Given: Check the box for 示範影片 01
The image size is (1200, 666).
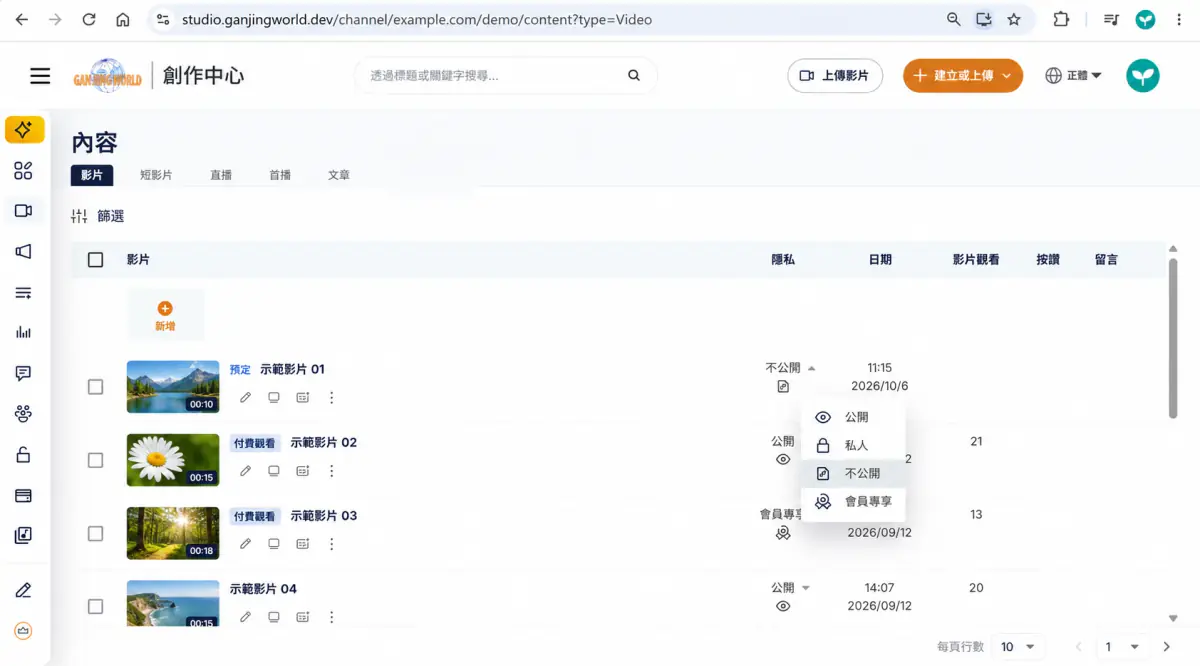Looking at the screenshot, I should pyautogui.click(x=96, y=387).
